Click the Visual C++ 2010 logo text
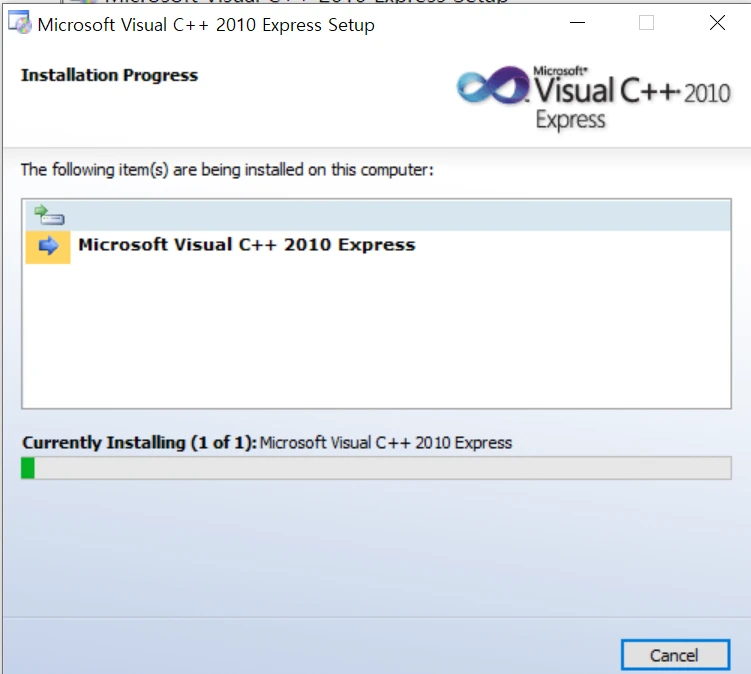 coord(630,92)
